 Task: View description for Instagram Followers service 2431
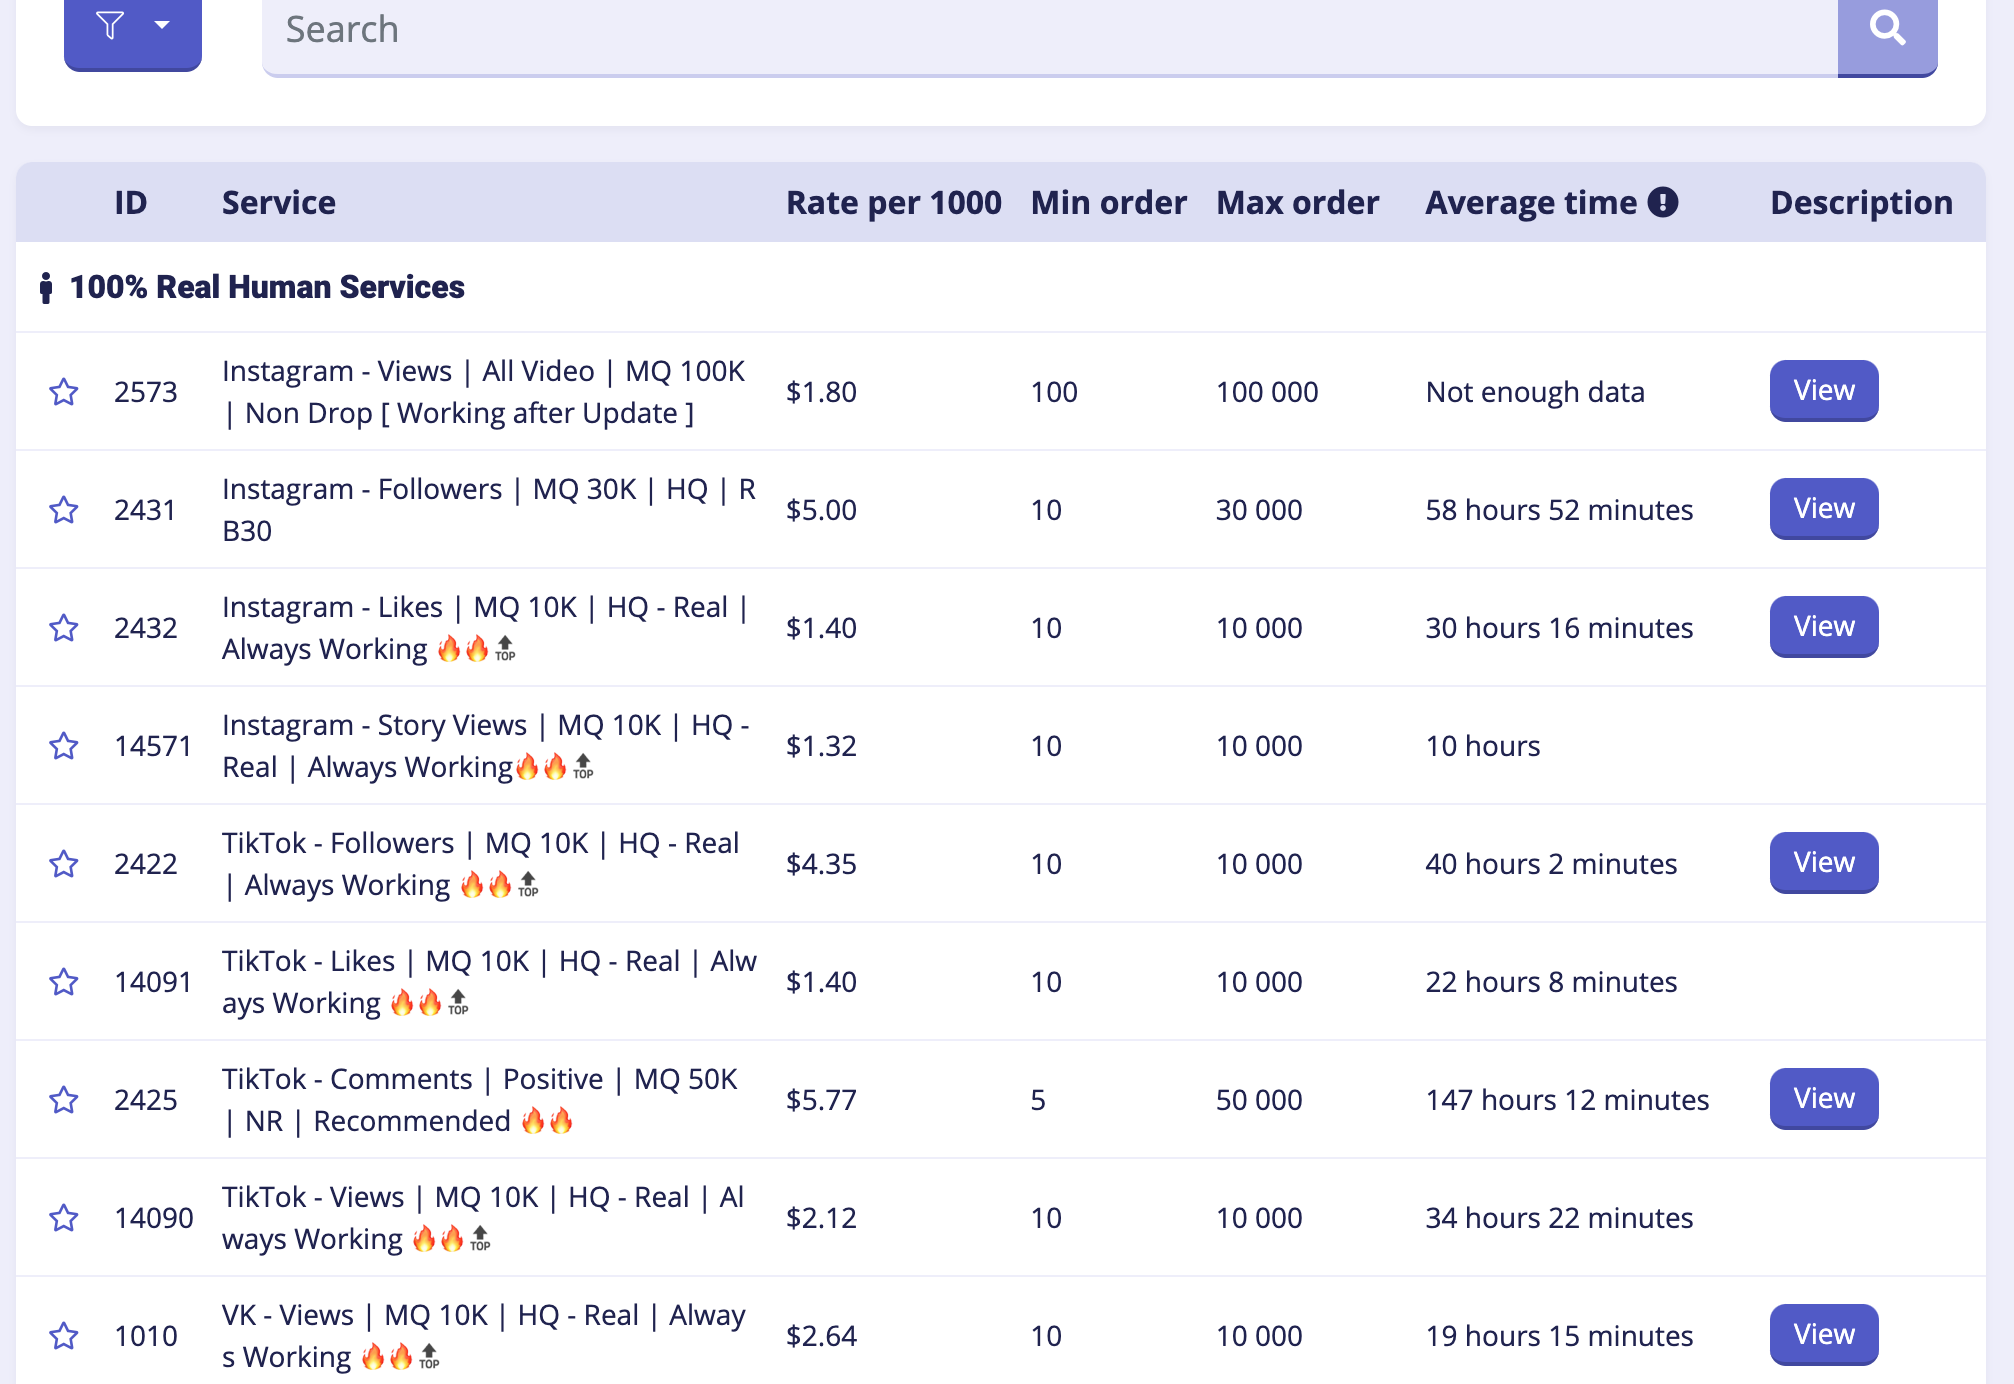click(x=1824, y=509)
